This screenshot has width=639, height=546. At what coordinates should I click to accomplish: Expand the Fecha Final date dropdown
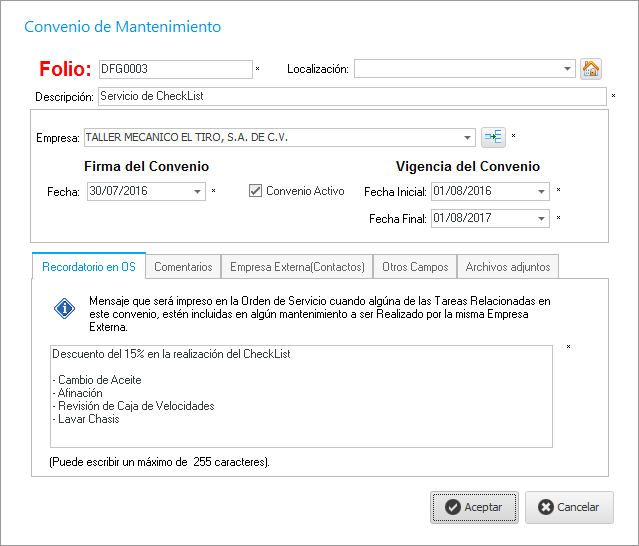coord(541,218)
